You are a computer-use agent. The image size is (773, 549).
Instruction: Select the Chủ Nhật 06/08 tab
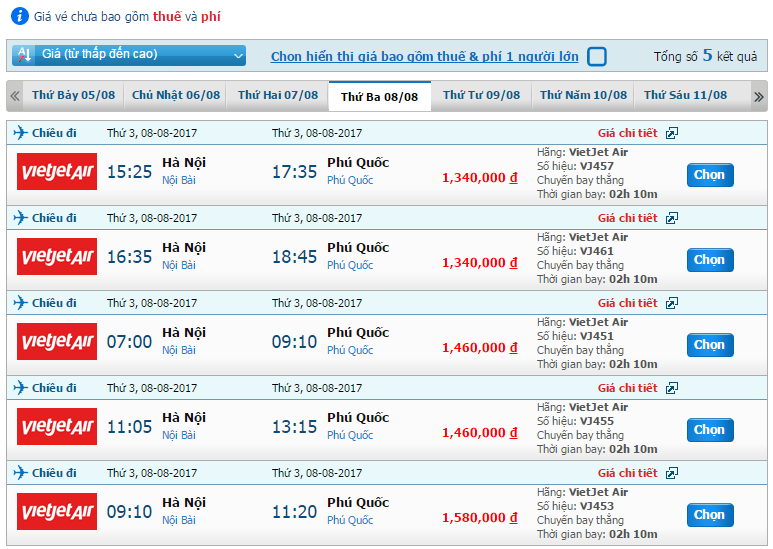176,95
